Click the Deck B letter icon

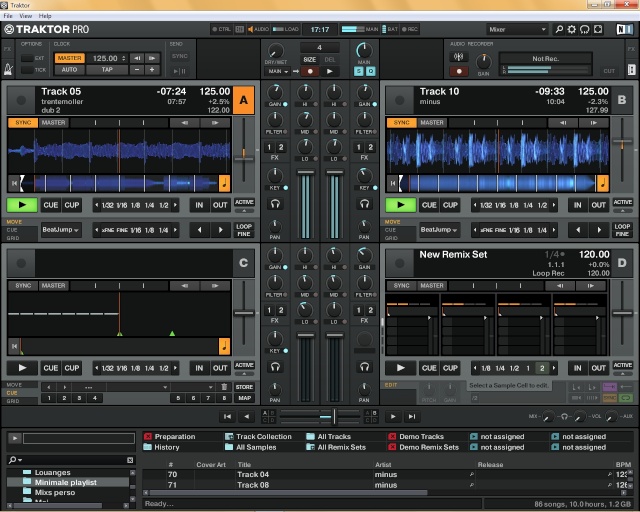tap(622, 100)
